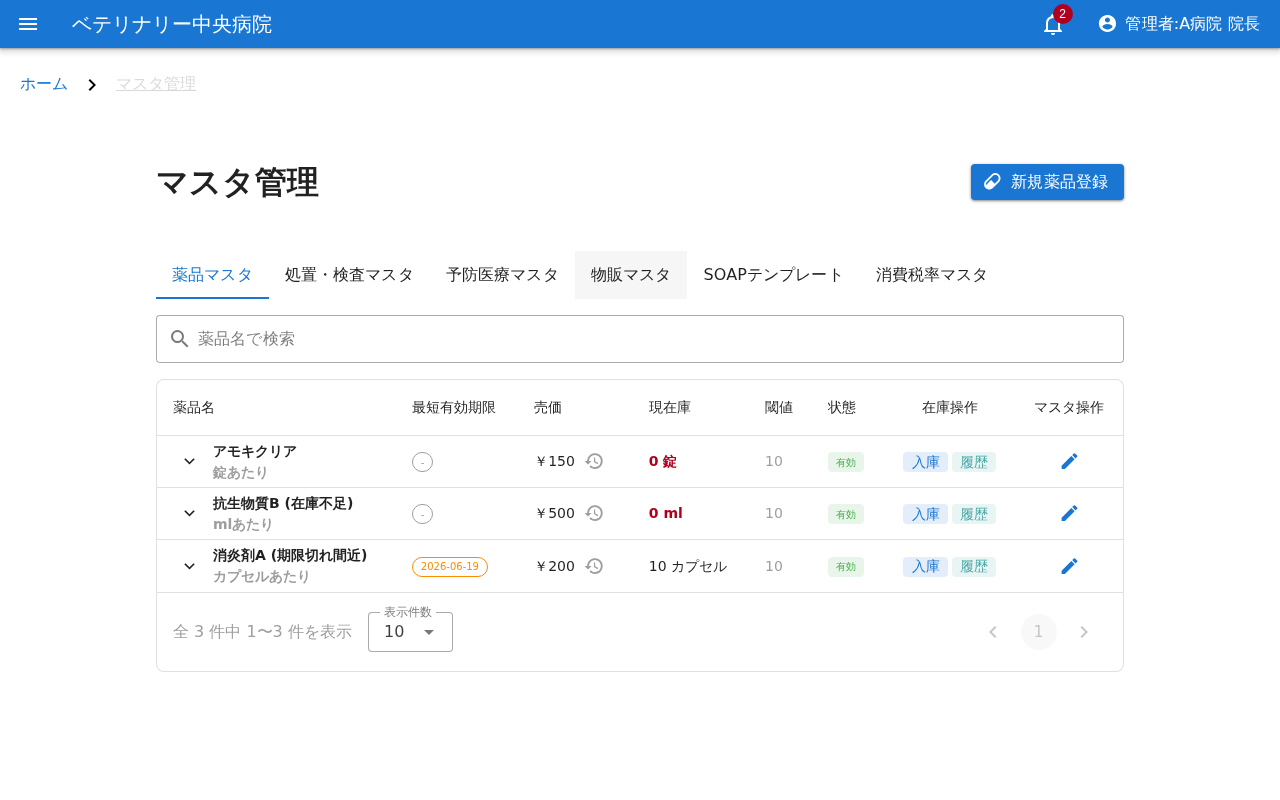Click 在庫操作 column header
The height and width of the screenshot is (800, 1280).
click(950, 408)
